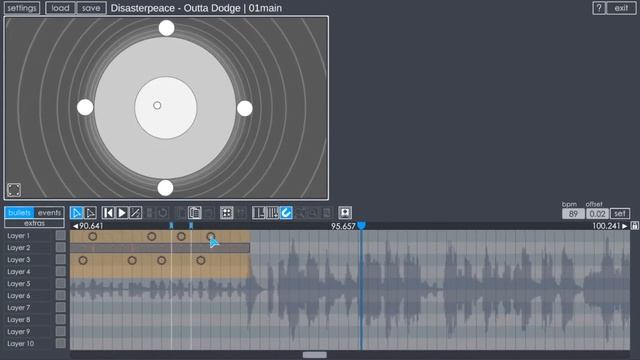Image resolution: width=640 pixels, height=360 pixels.
Task: Expand the preview with fullscreen corner icon
Action: pyautogui.click(x=14, y=190)
